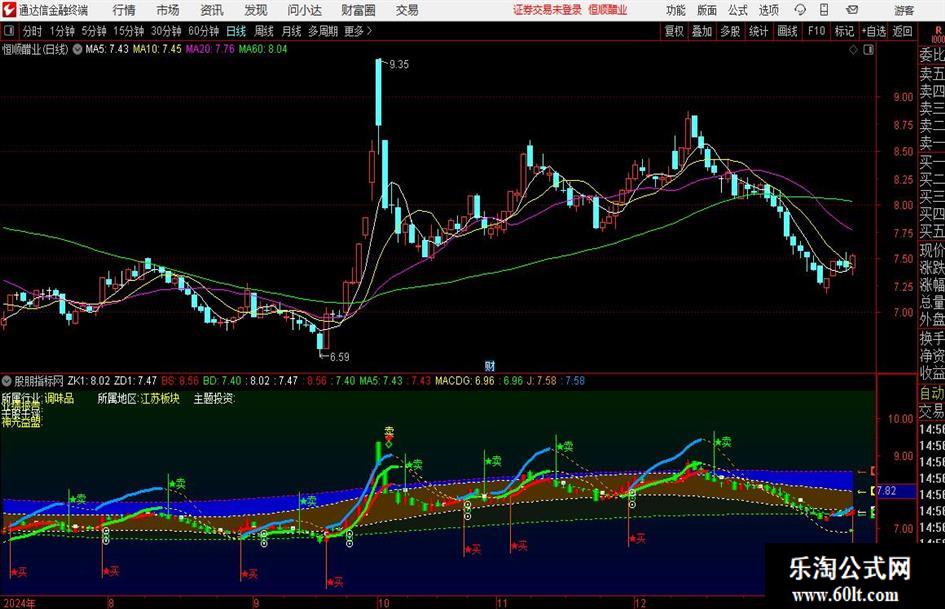
Task: Click the 多股 multi-stock button
Action: pos(730,31)
